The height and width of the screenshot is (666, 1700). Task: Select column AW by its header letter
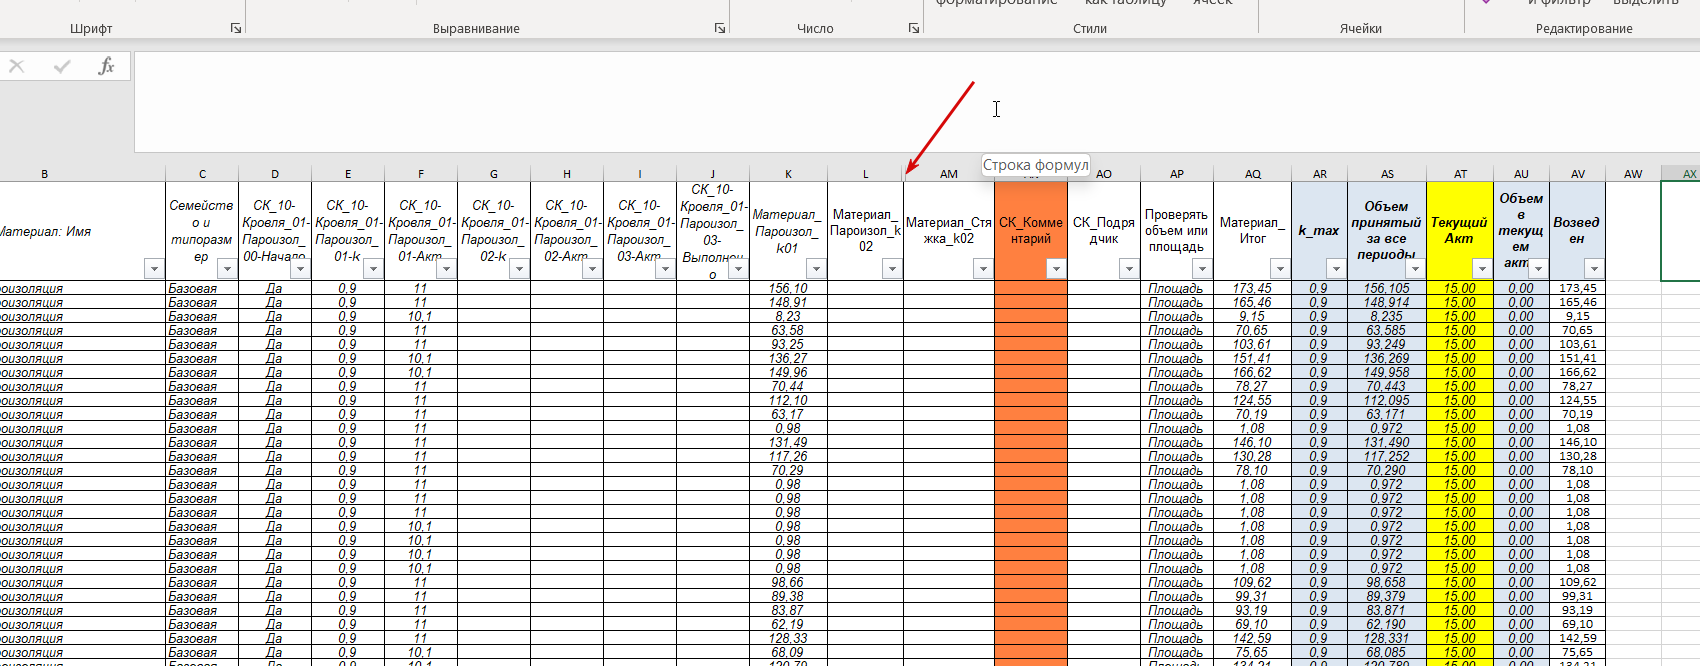pos(1633,174)
